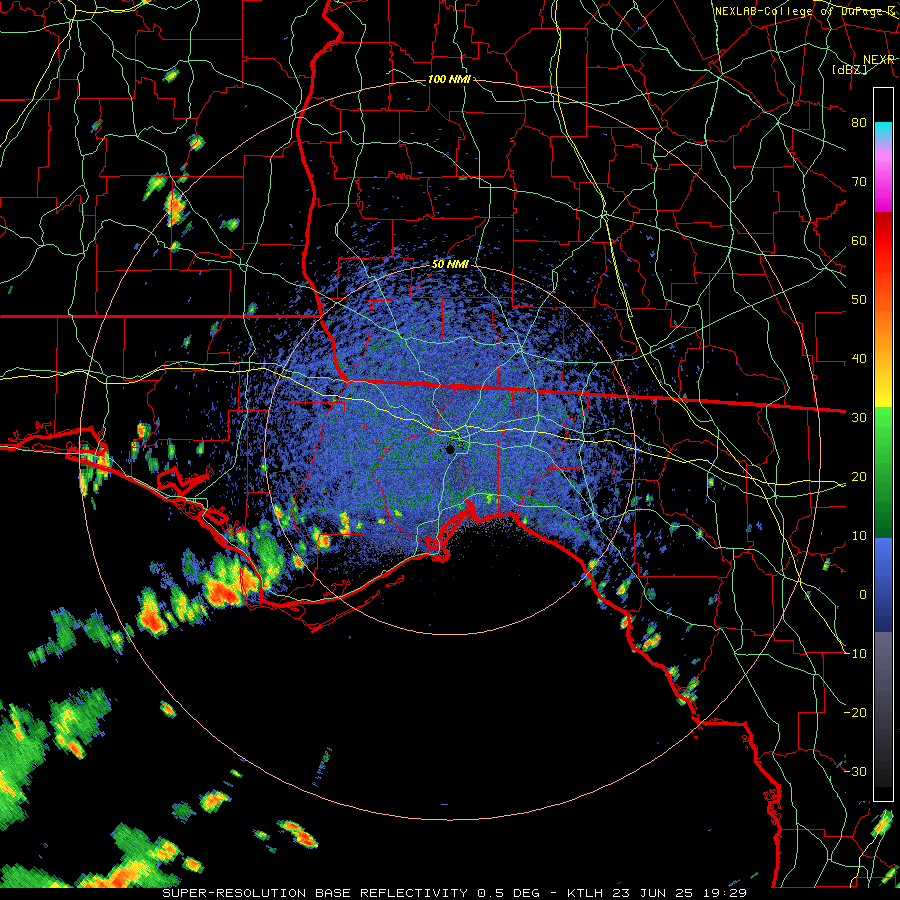Click the NEXLAB-College of DuPage credit text
This screenshot has height=900, width=900.
click(804, 11)
